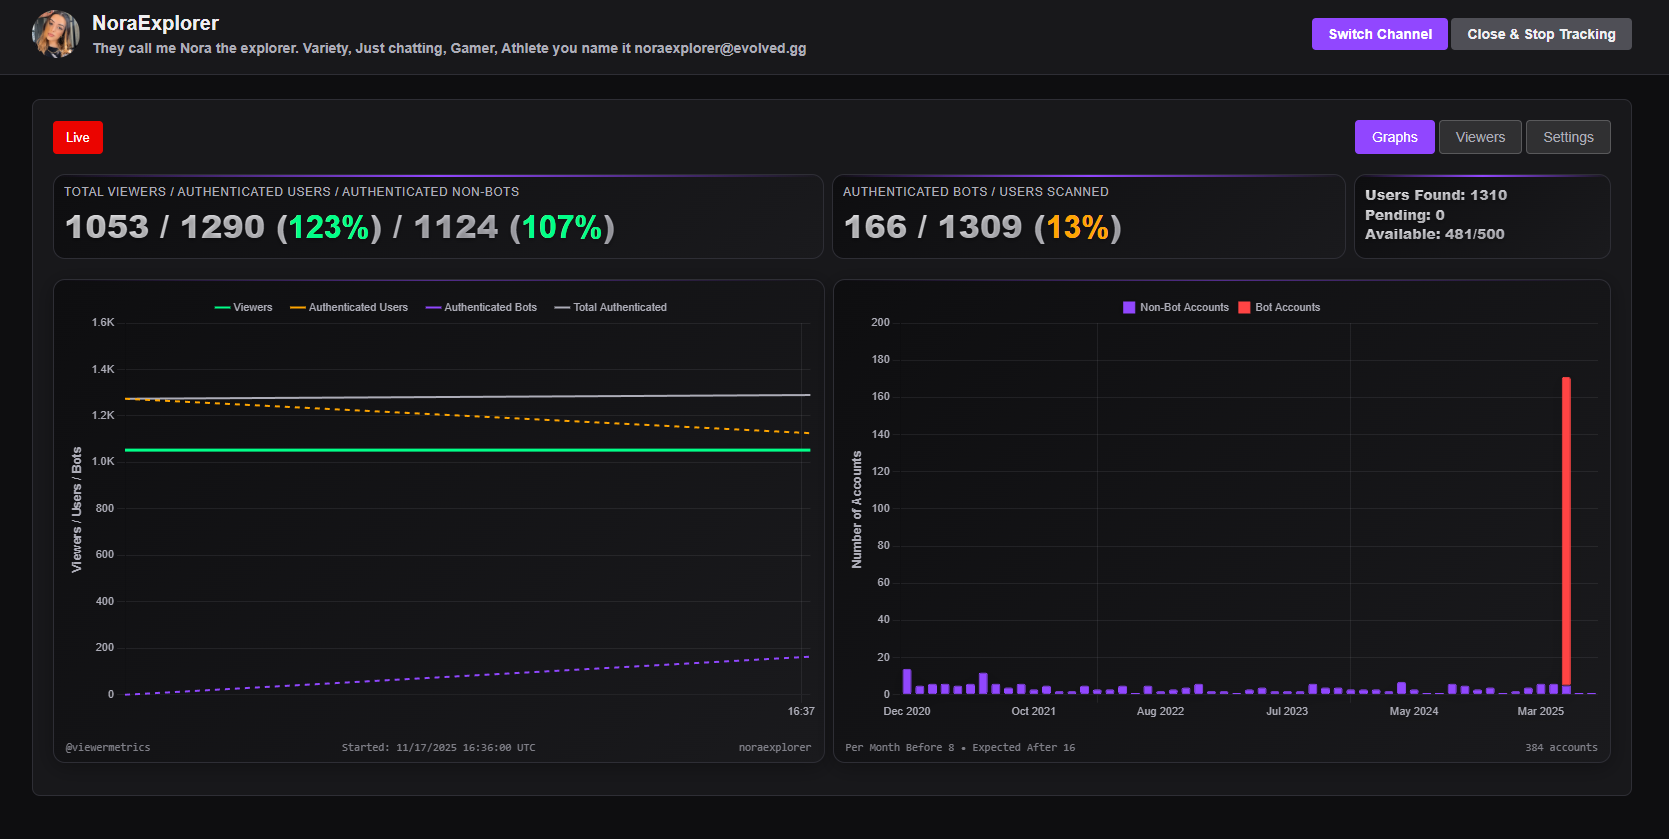
Task: Toggle the Viewers legend series
Action: click(243, 307)
